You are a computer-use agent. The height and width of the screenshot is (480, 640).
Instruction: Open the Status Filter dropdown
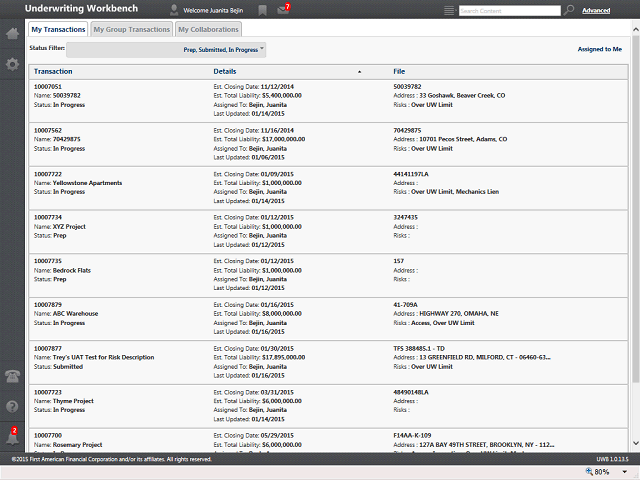[166, 50]
